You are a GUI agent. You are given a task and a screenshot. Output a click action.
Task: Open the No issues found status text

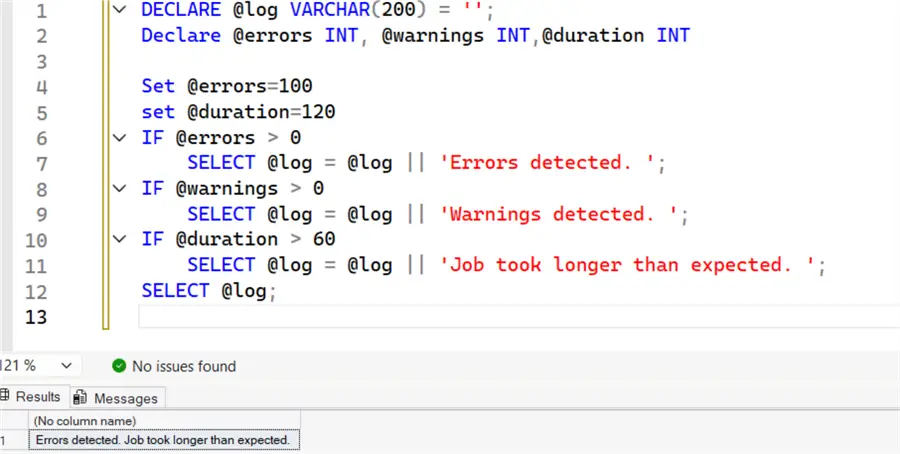184,366
